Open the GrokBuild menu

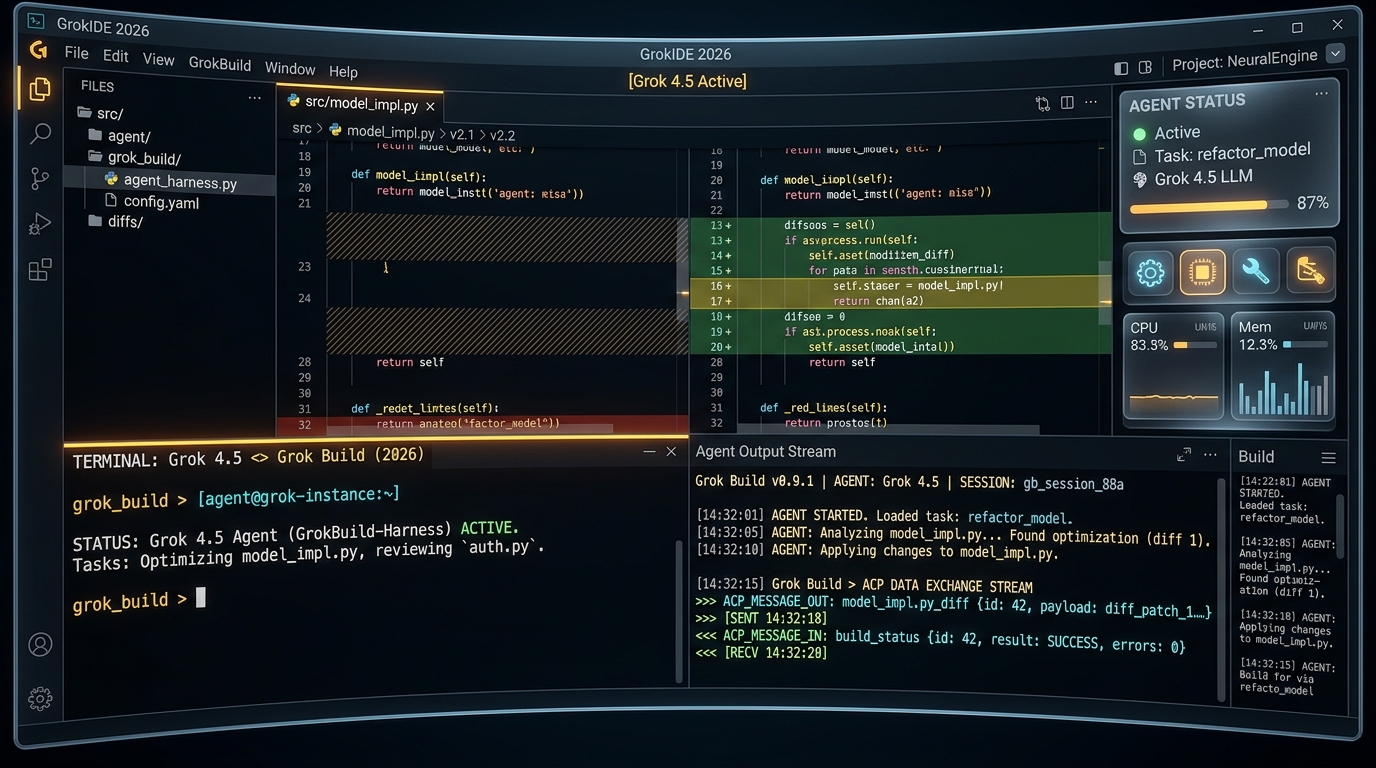(x=220, y=64)
